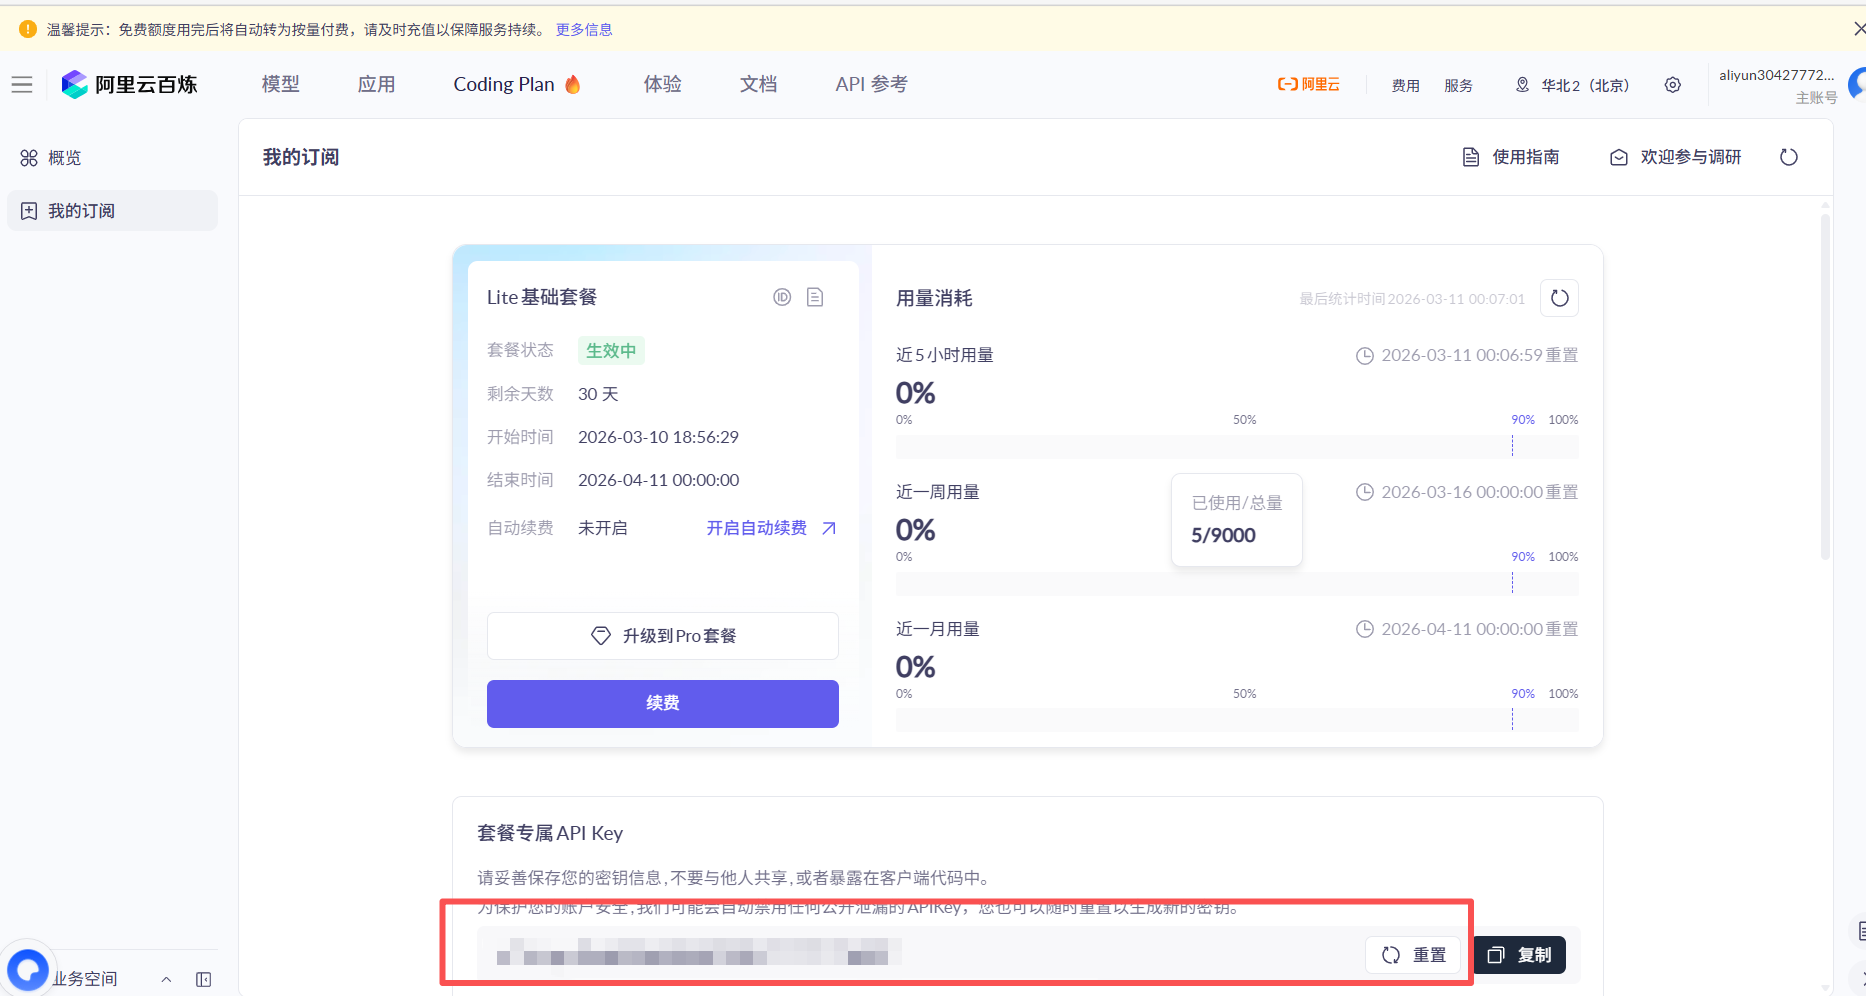Open the 服务 menu
The height and width of the screenshot is (996, 1866).
pos(1458,86)
